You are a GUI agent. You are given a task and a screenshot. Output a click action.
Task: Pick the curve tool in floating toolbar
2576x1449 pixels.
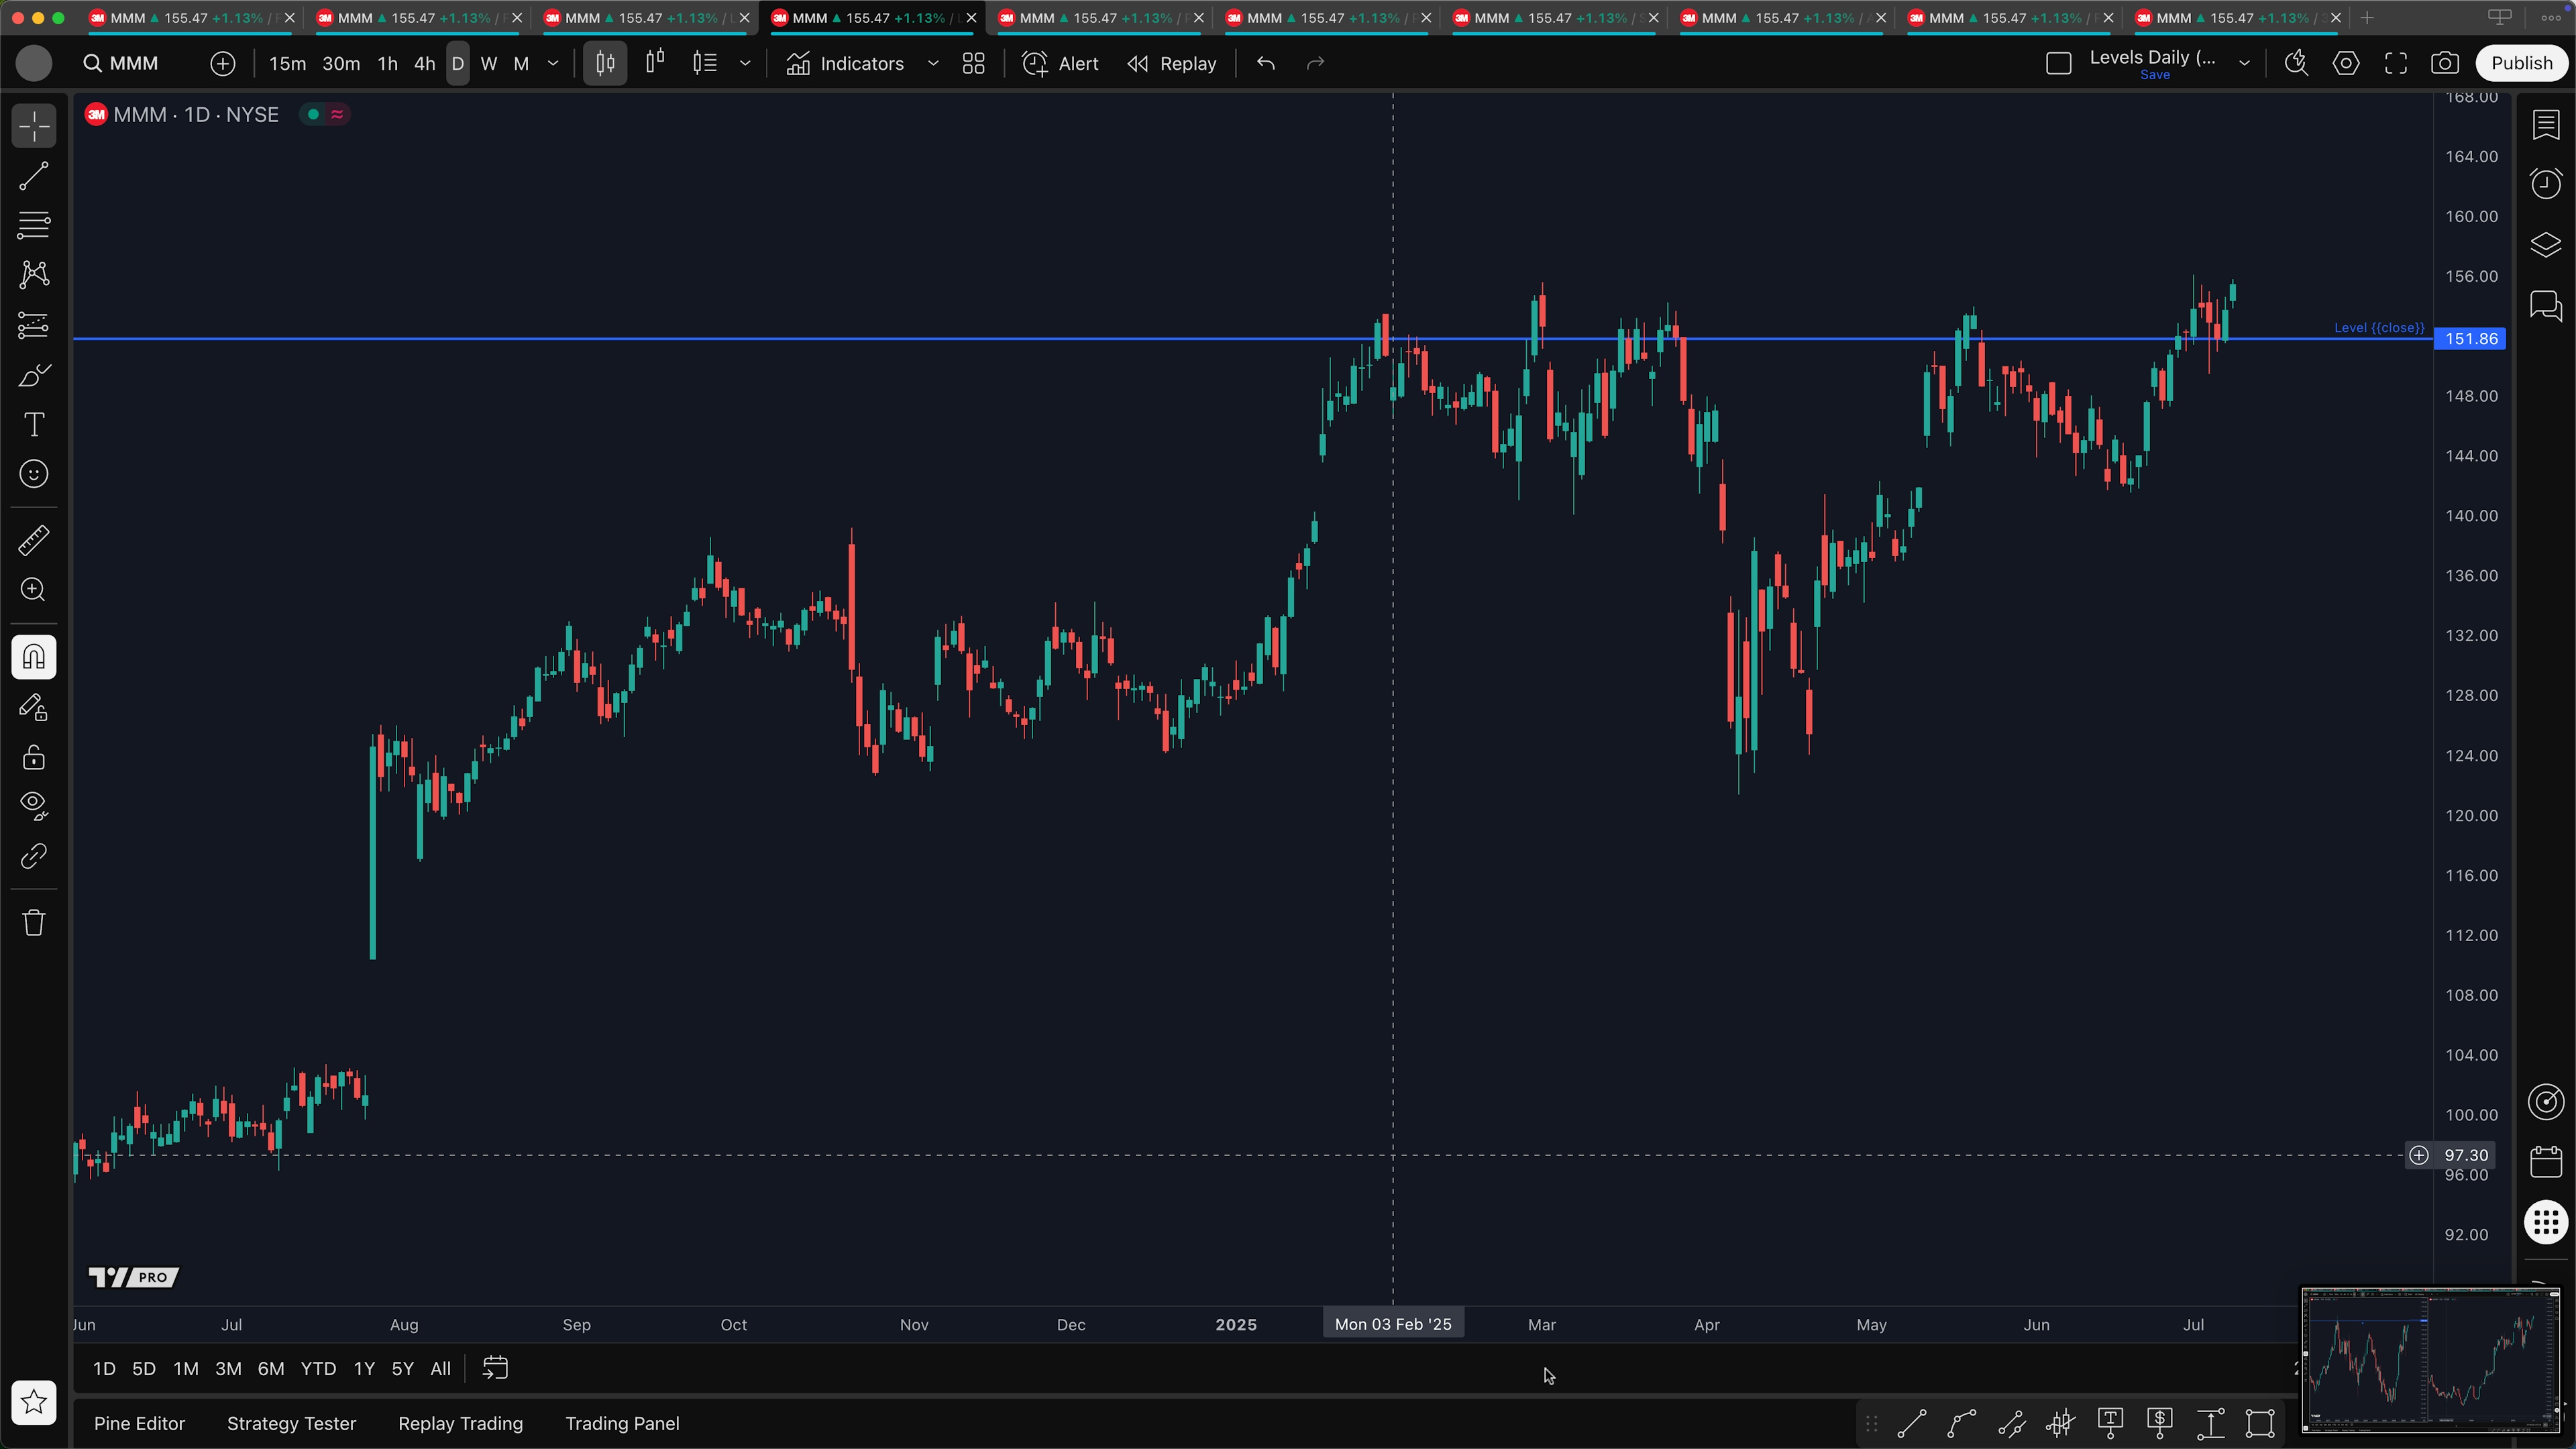click(1962, 1423)
